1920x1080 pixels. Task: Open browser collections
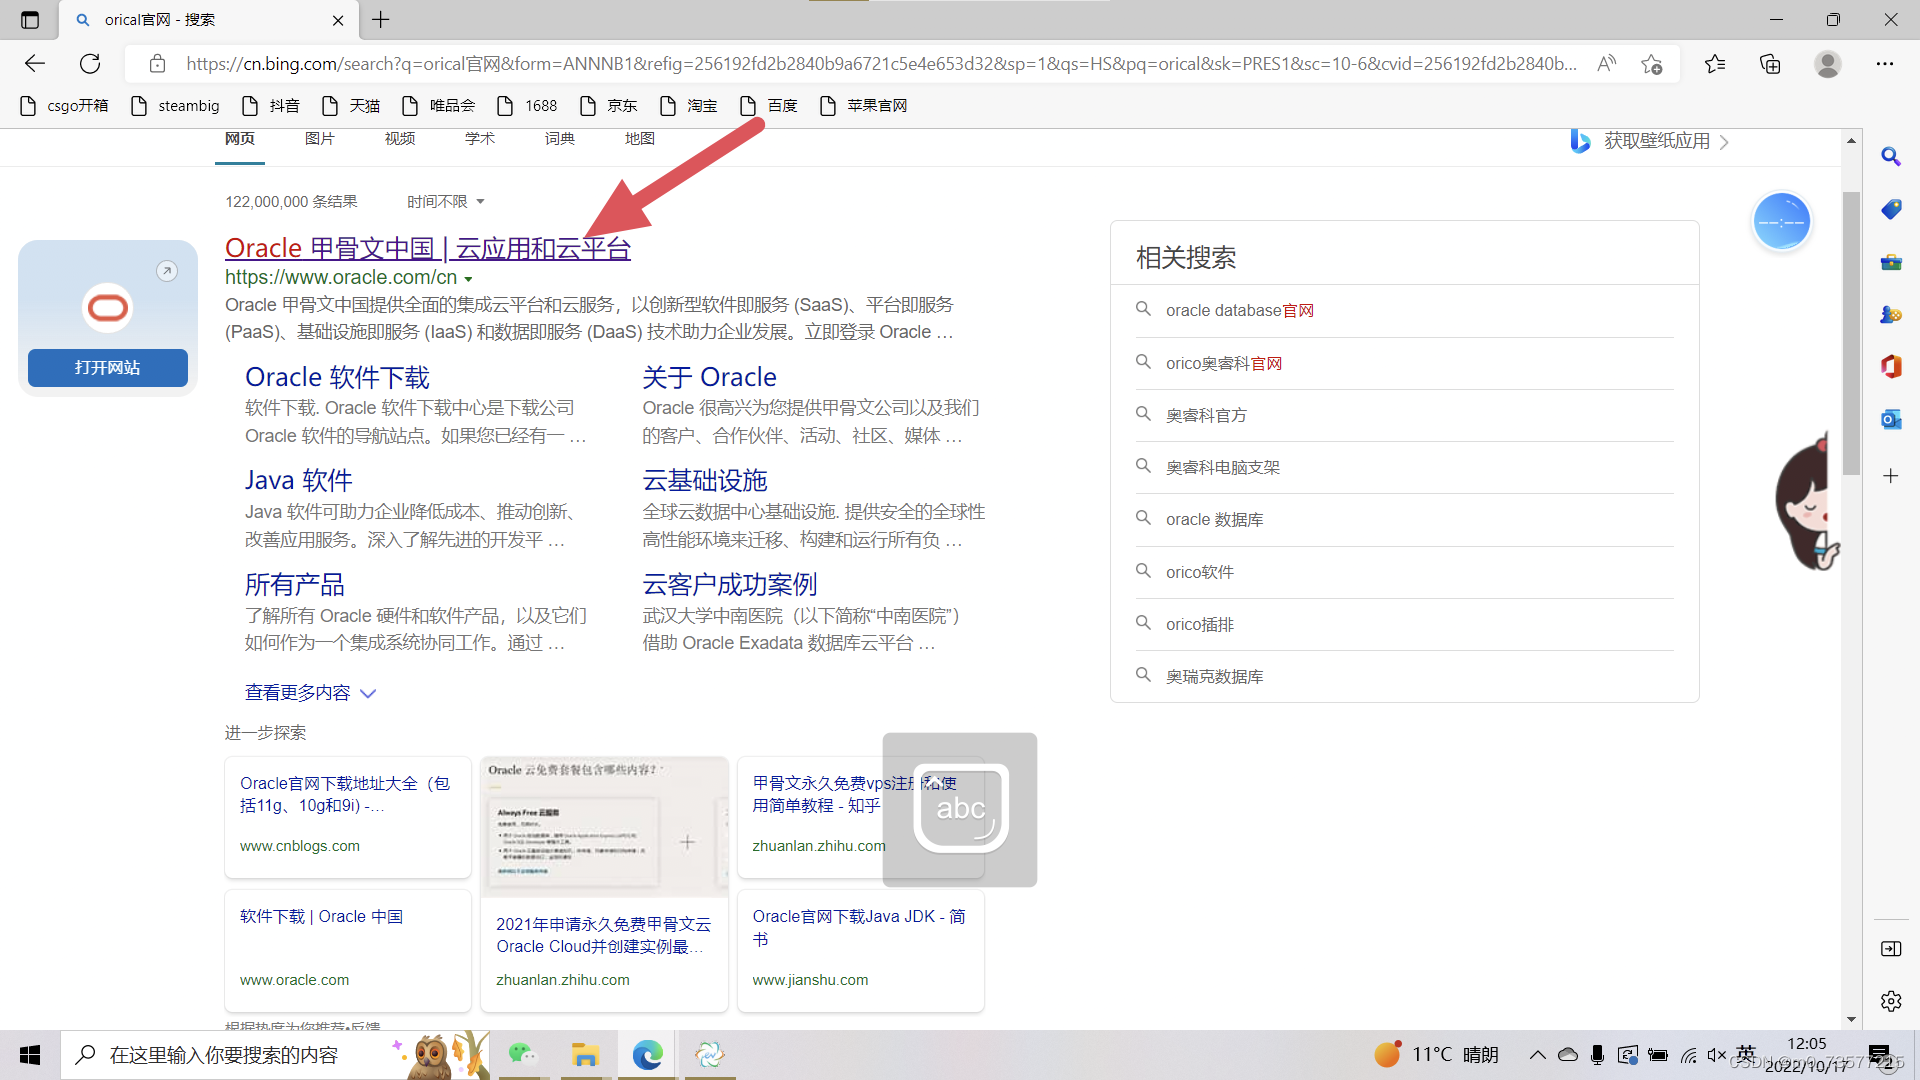click(x=1770, y=64)
